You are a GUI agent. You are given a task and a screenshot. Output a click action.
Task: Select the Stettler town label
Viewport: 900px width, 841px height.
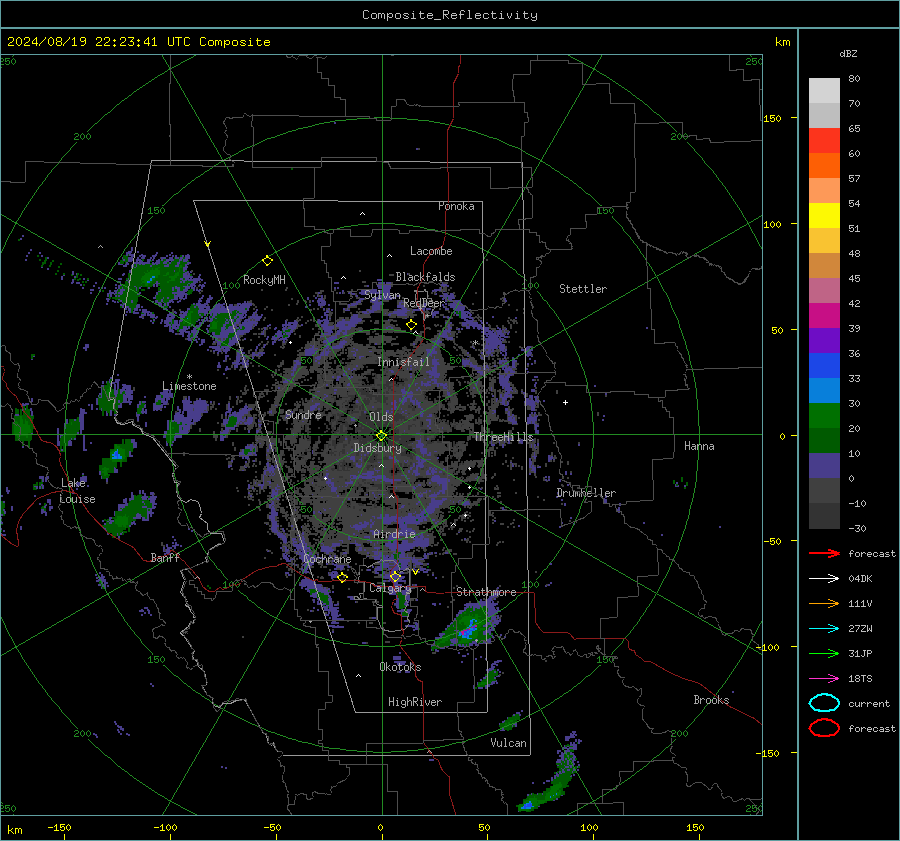pyautogui.click(x=583, y=289)
